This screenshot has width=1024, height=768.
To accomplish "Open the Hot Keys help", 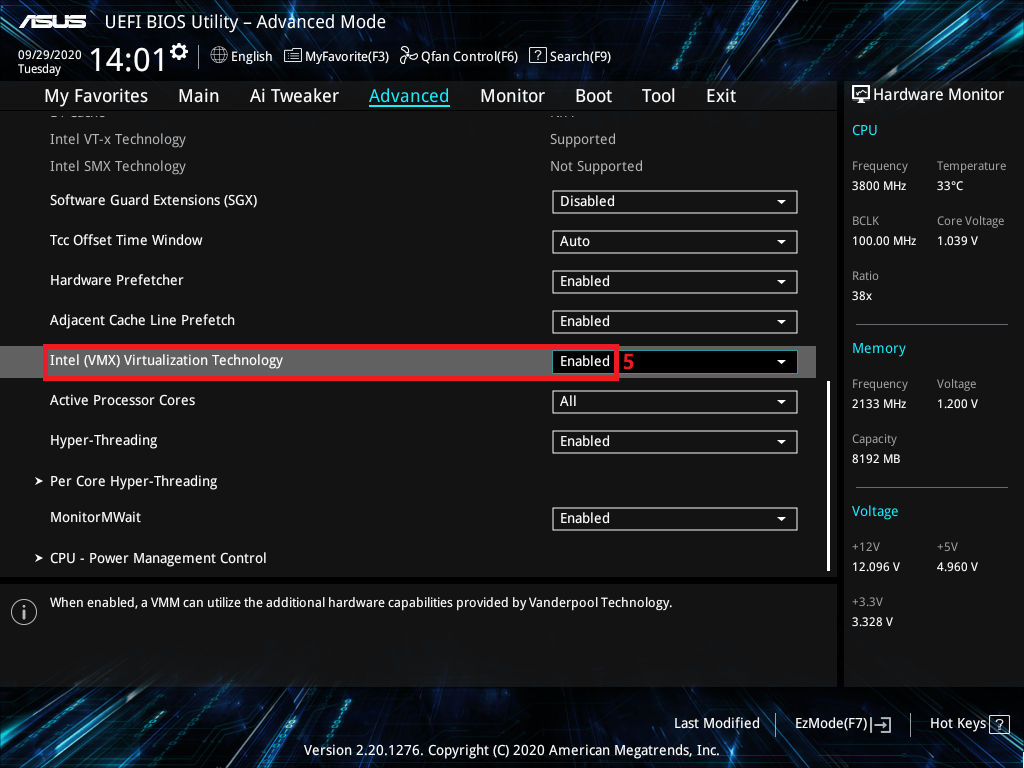I will click(x=970, y=723).
